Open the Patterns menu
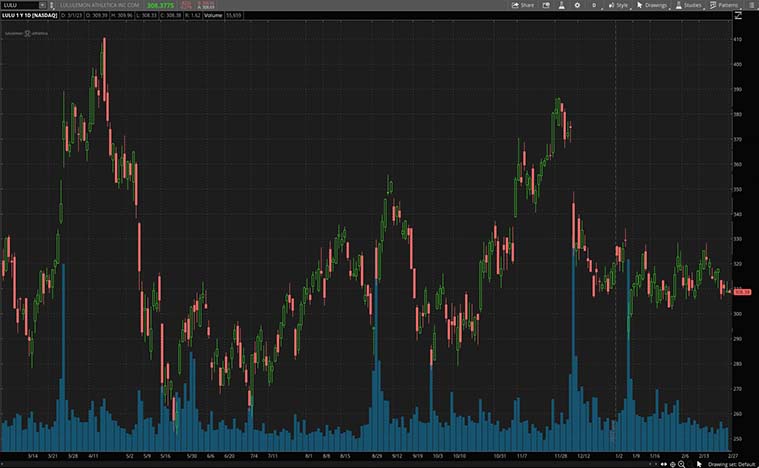Screen dimensions: 759x468 724,5
